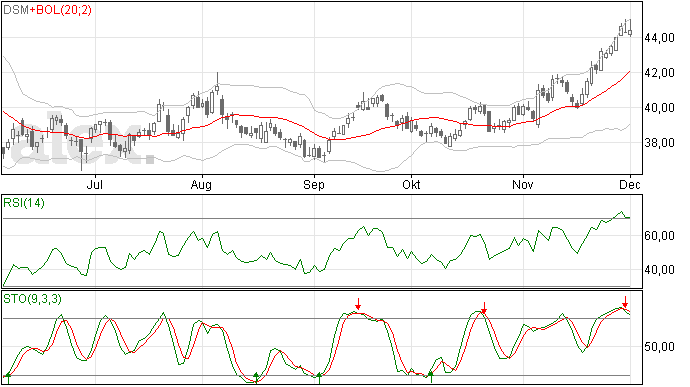Click the red sell arrow in late October stochastic
This screenshot has width=690, height=387.
pos(484,308)
